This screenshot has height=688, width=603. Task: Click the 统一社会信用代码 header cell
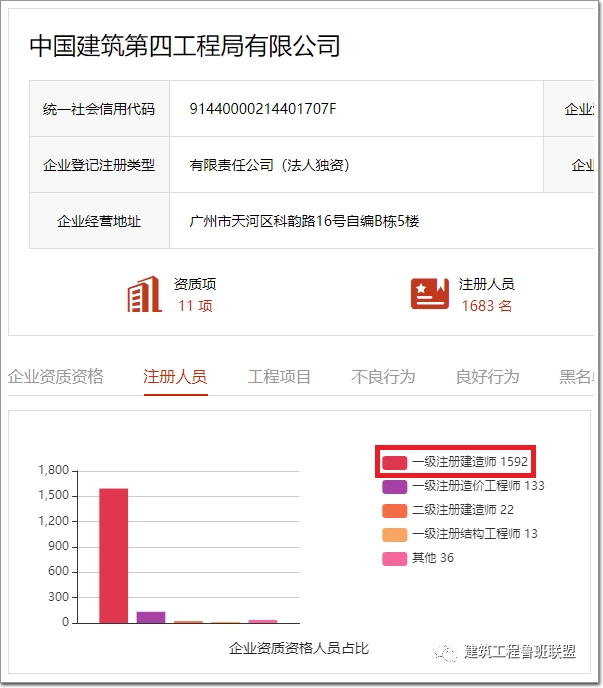99,108
